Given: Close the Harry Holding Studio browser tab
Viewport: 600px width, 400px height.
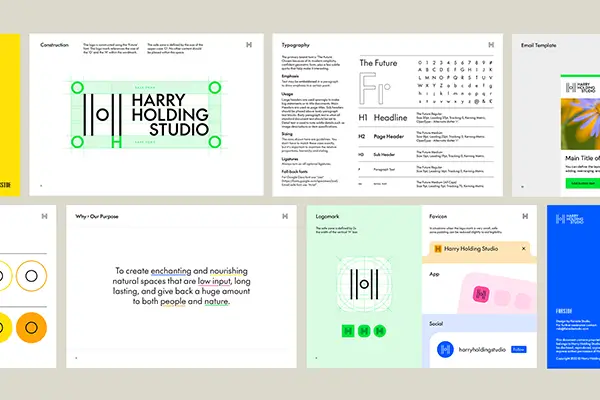Looking at the screenshot, I should click(523, 249).
